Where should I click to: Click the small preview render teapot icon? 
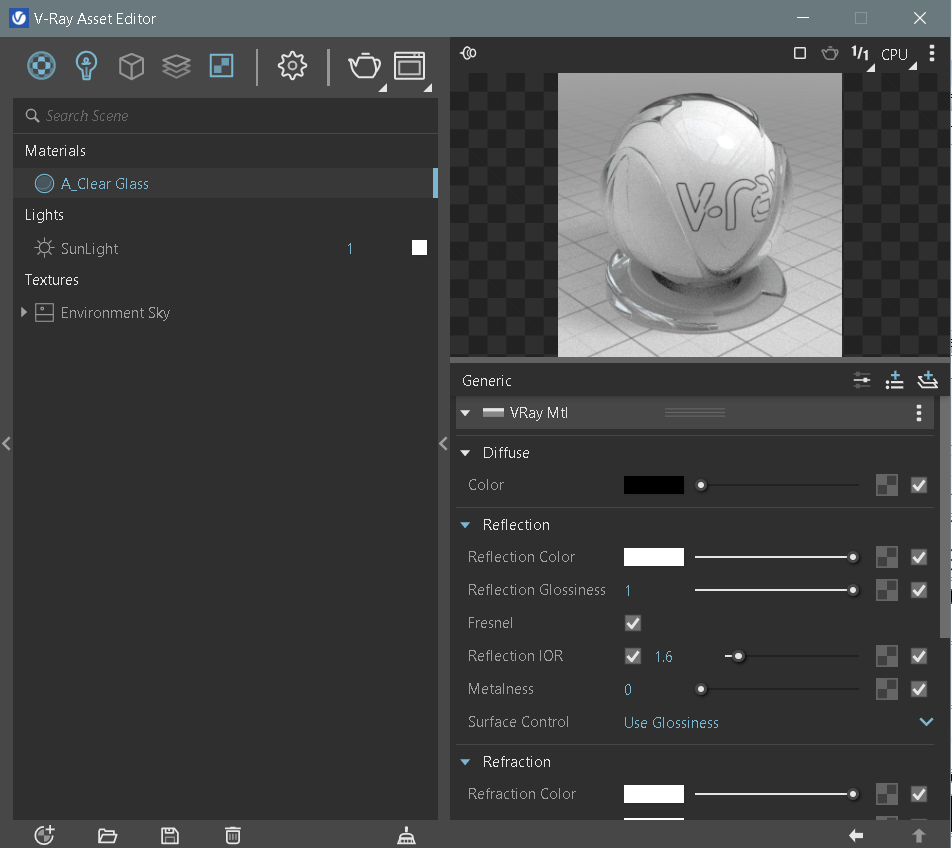(829, 53)
